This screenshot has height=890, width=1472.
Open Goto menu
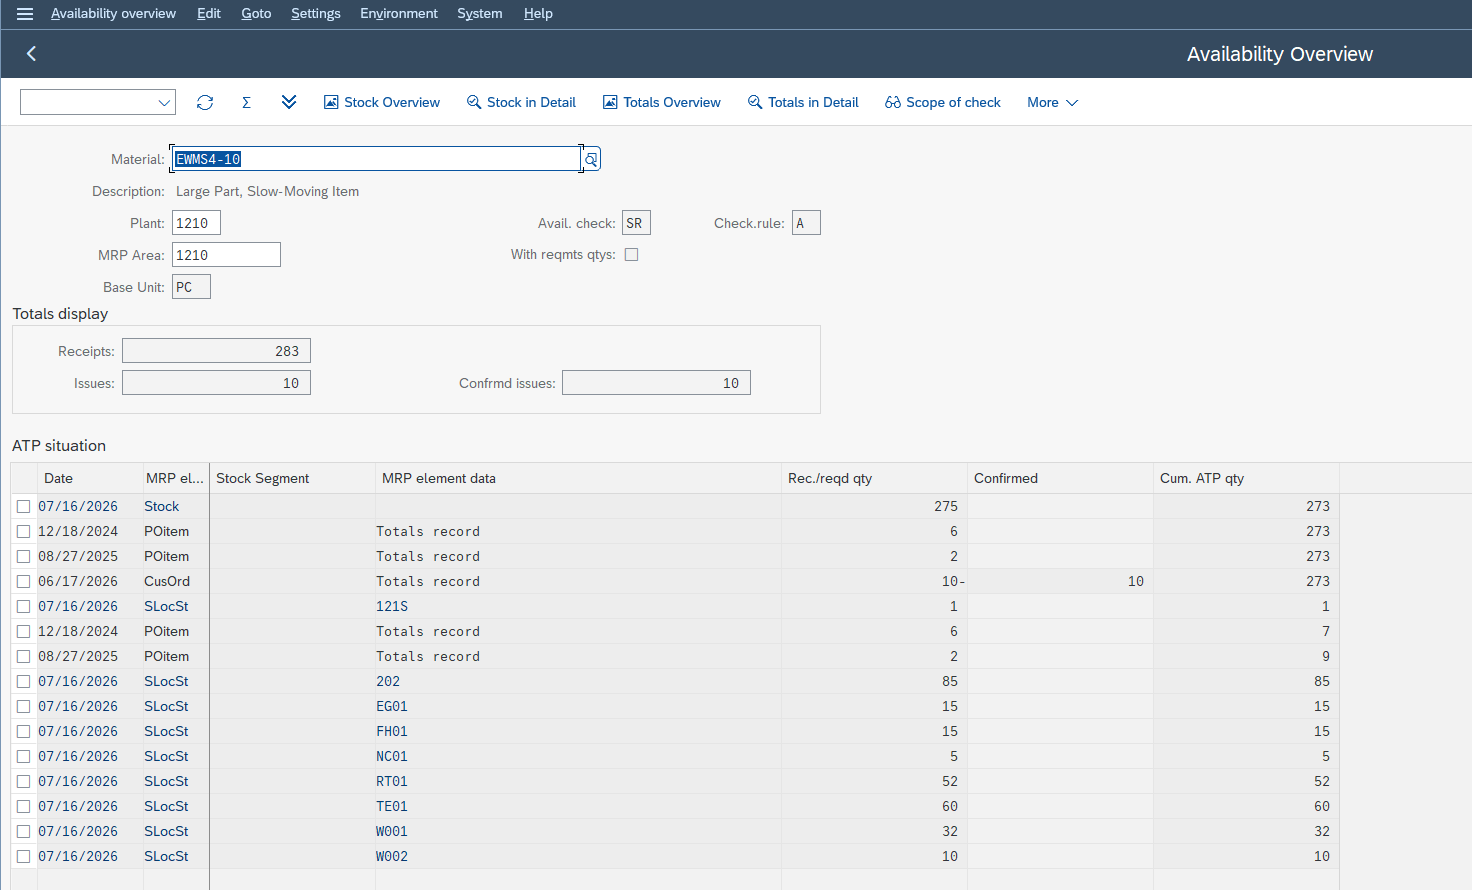tap(256, 13)
